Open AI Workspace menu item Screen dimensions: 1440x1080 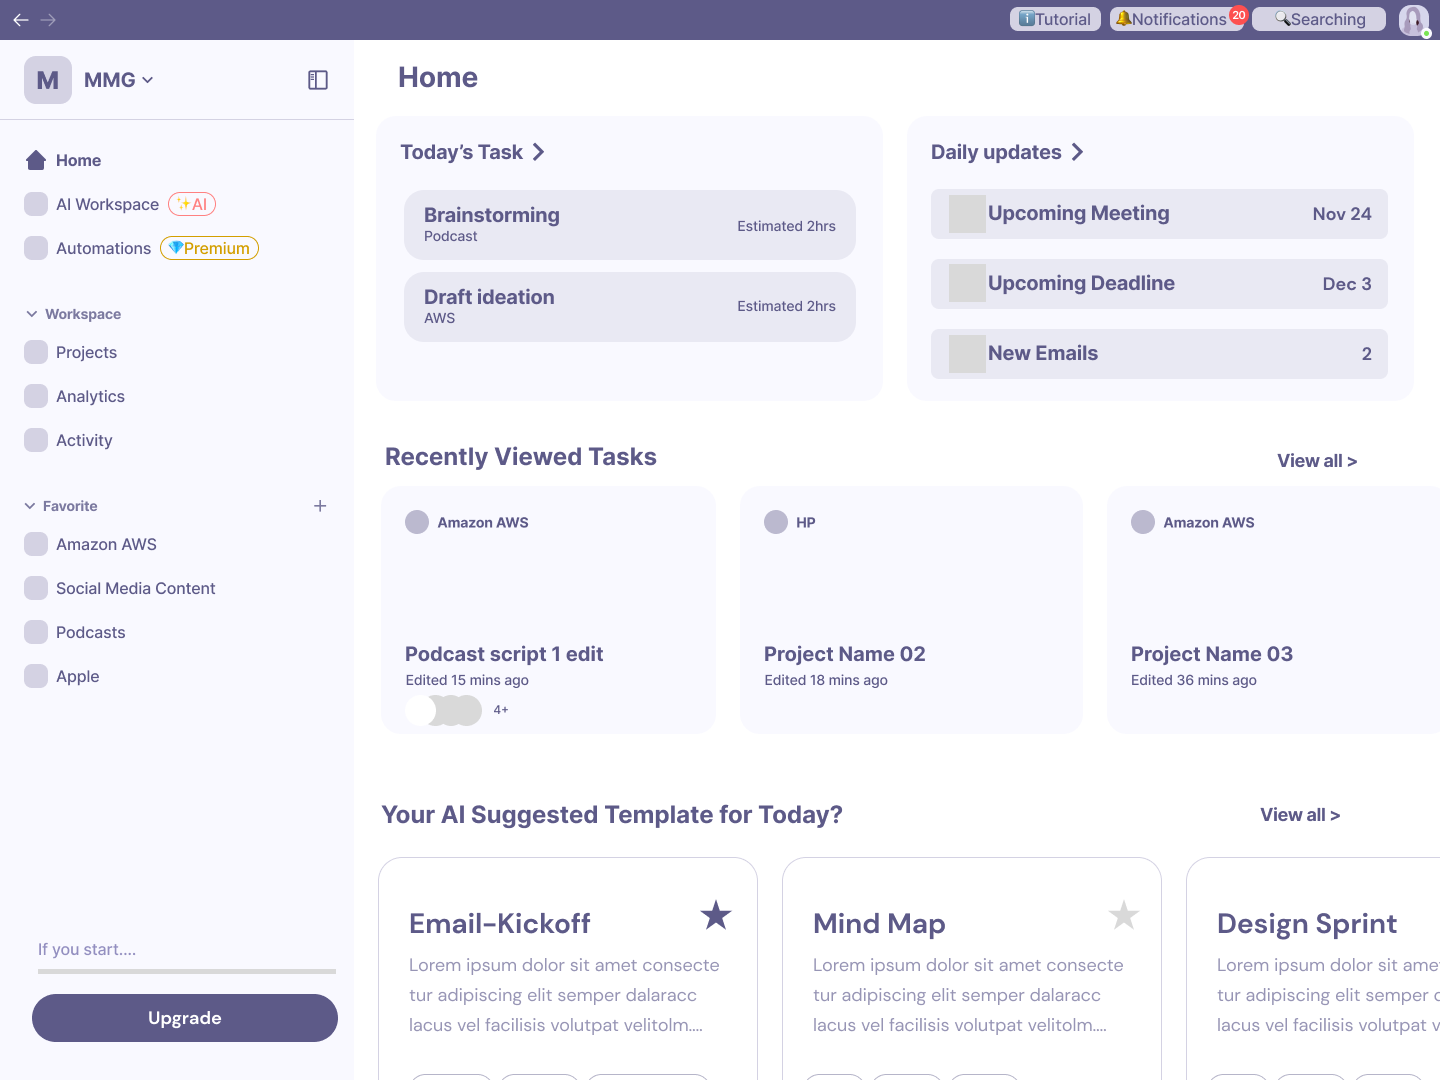[x=120, y=204]
